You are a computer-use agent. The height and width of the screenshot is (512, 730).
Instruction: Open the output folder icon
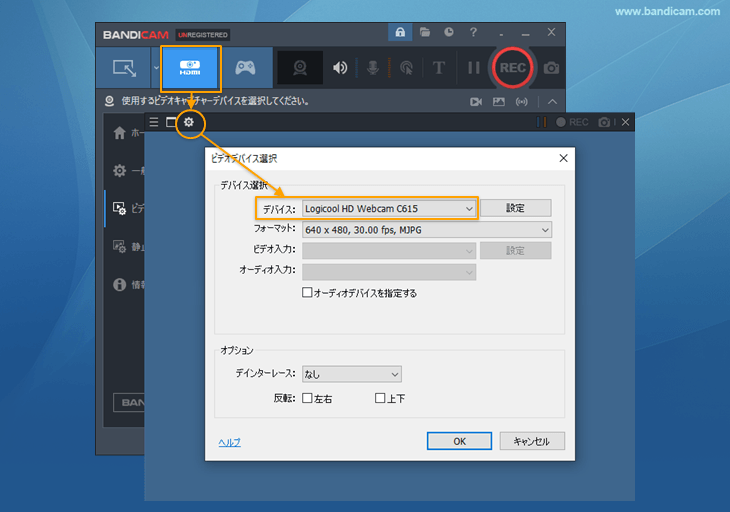pos(425,33)
